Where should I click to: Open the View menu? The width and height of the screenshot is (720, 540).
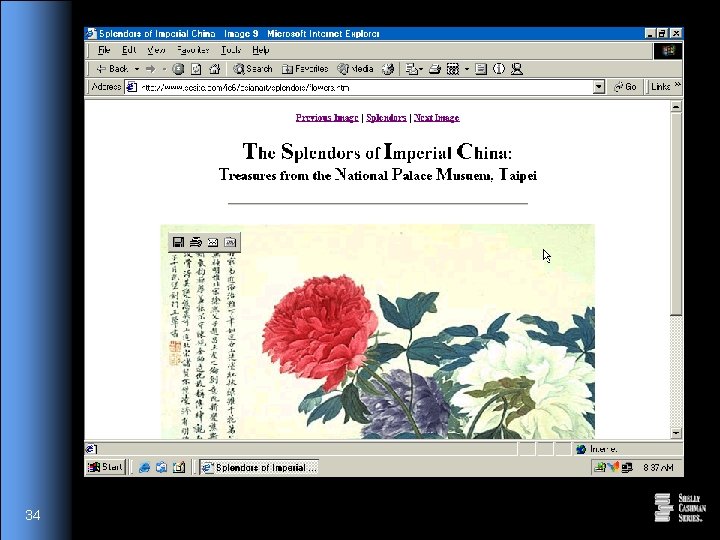pyautogui.click(x=156, y=50)
